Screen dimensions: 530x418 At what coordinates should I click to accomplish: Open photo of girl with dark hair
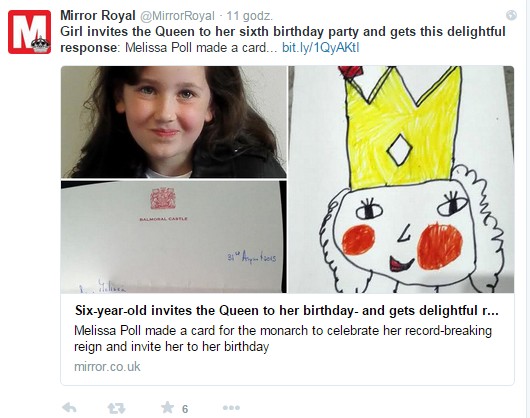click(174, 122)
